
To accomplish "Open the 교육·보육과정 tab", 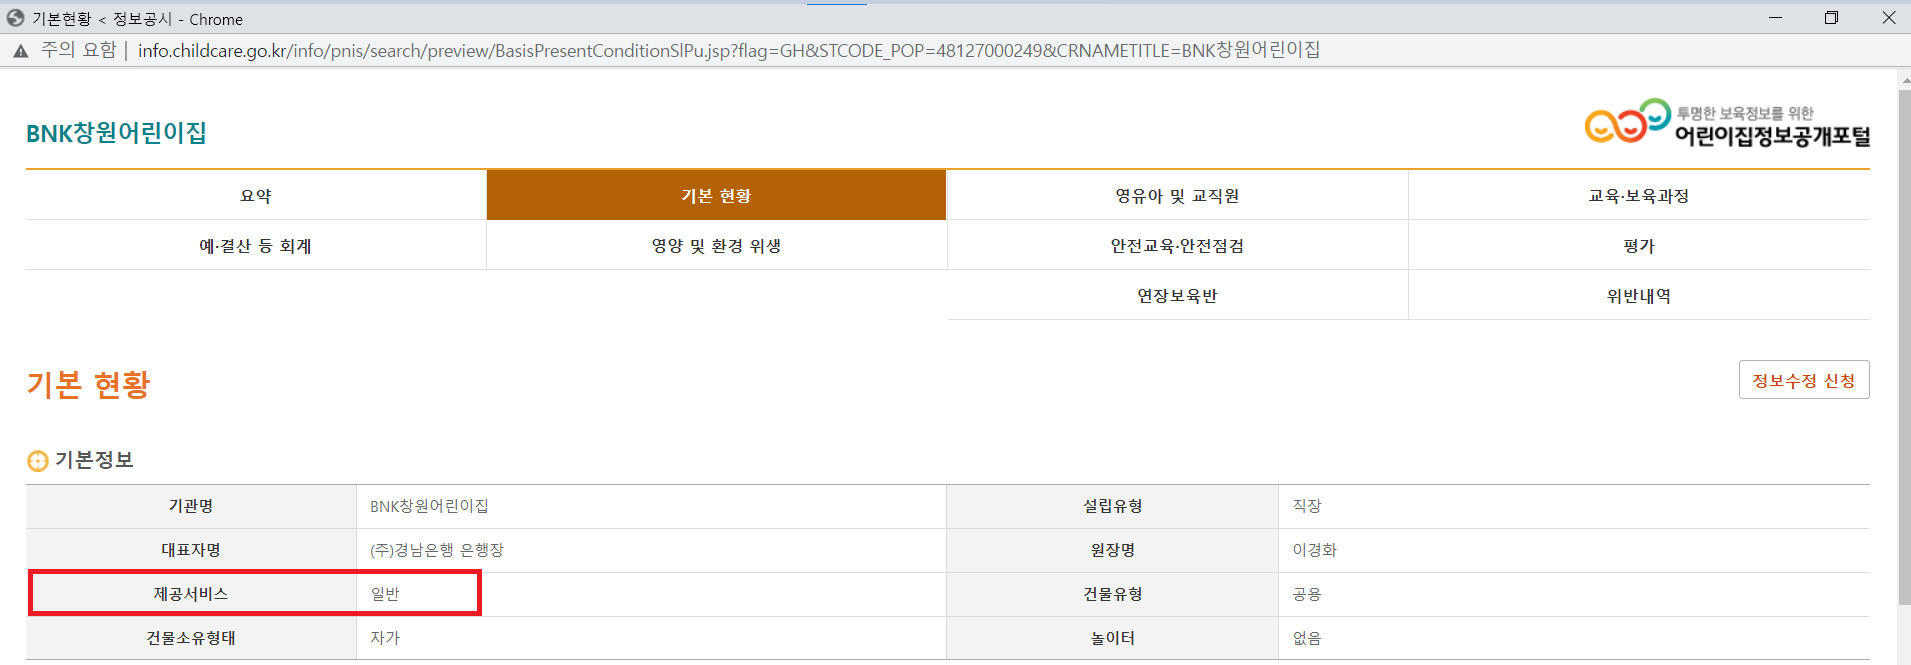I will point(1639,195).
